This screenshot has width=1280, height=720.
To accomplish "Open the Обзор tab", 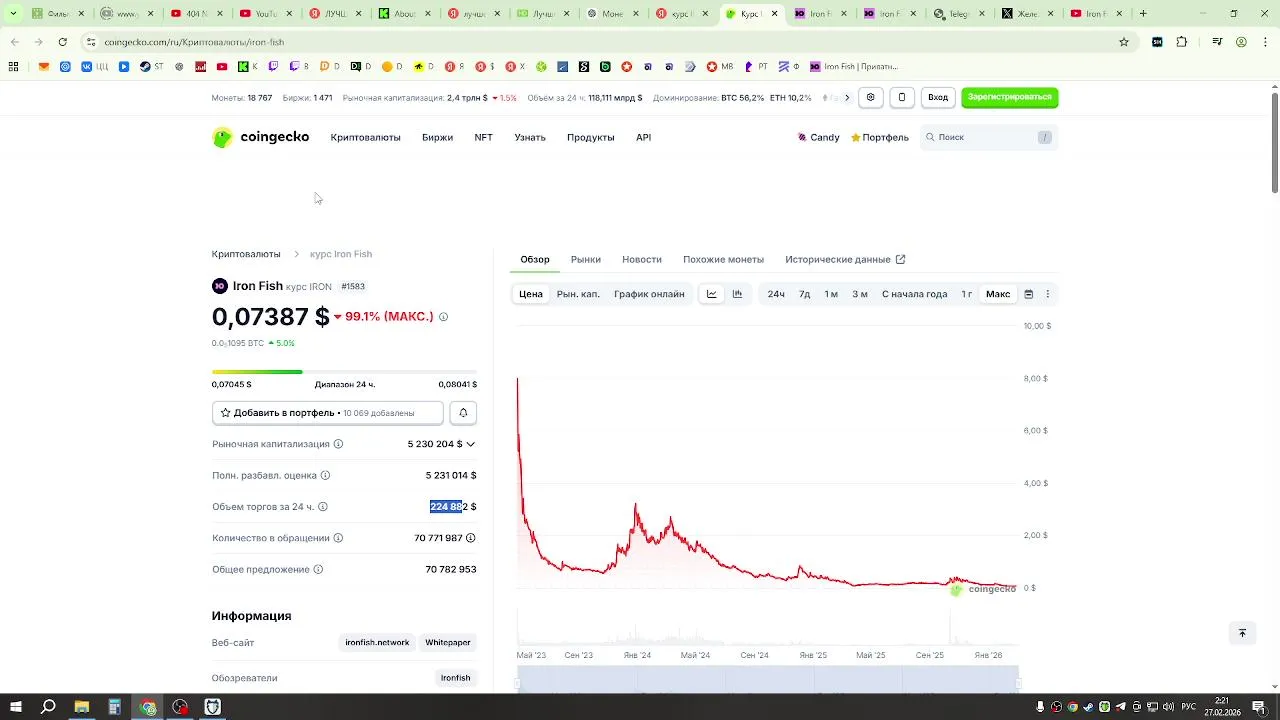I will 535,259.
